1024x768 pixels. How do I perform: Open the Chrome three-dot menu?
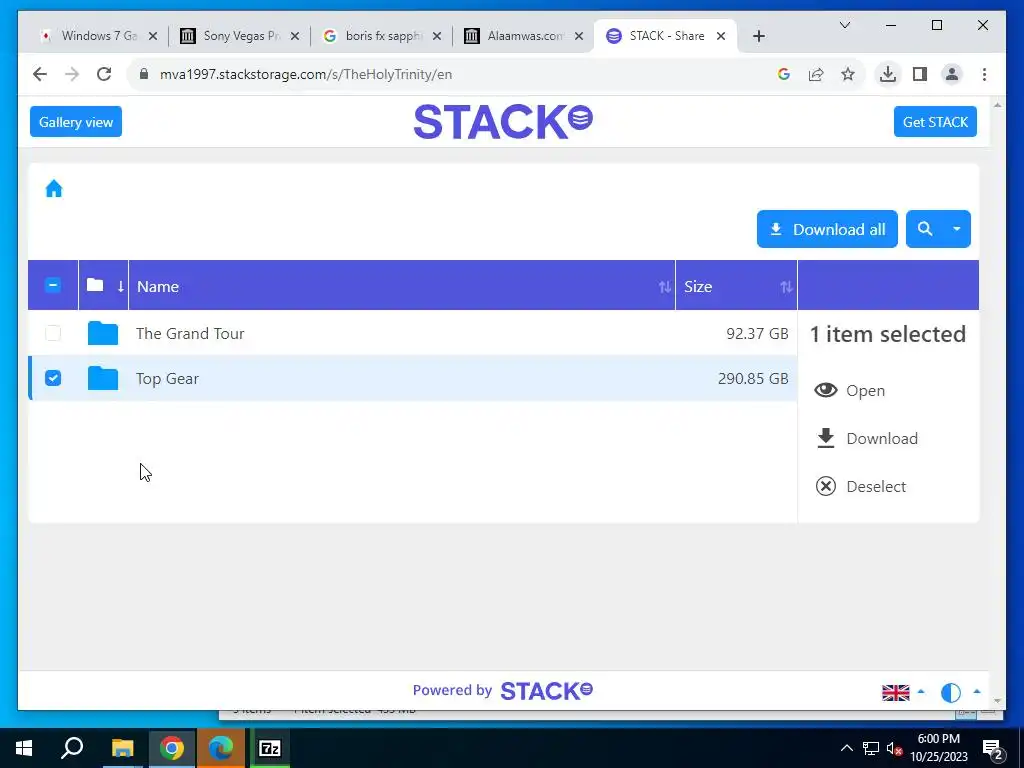[x=984, y=74]
